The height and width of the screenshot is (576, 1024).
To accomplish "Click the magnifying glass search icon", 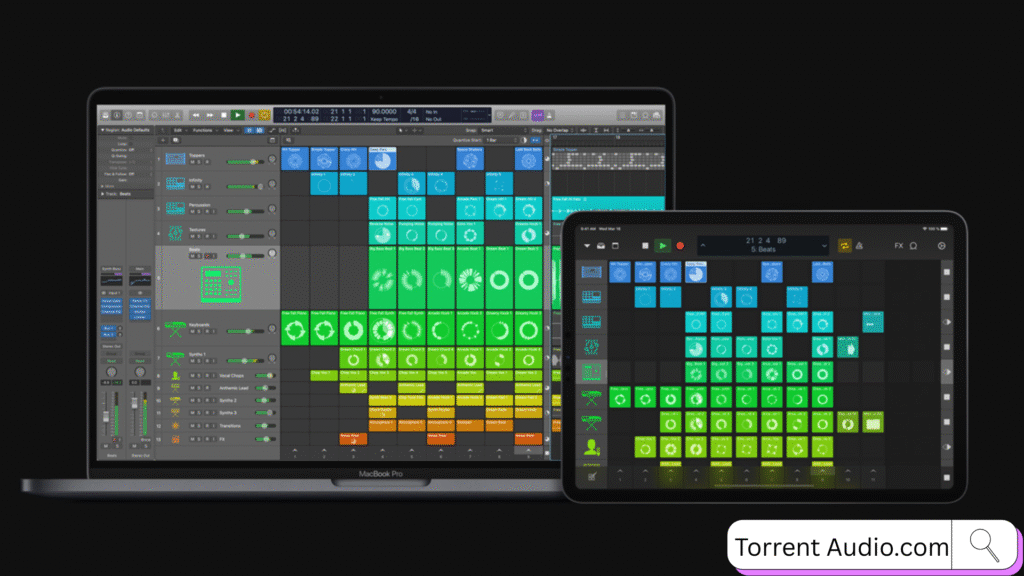I will (985, 546).
